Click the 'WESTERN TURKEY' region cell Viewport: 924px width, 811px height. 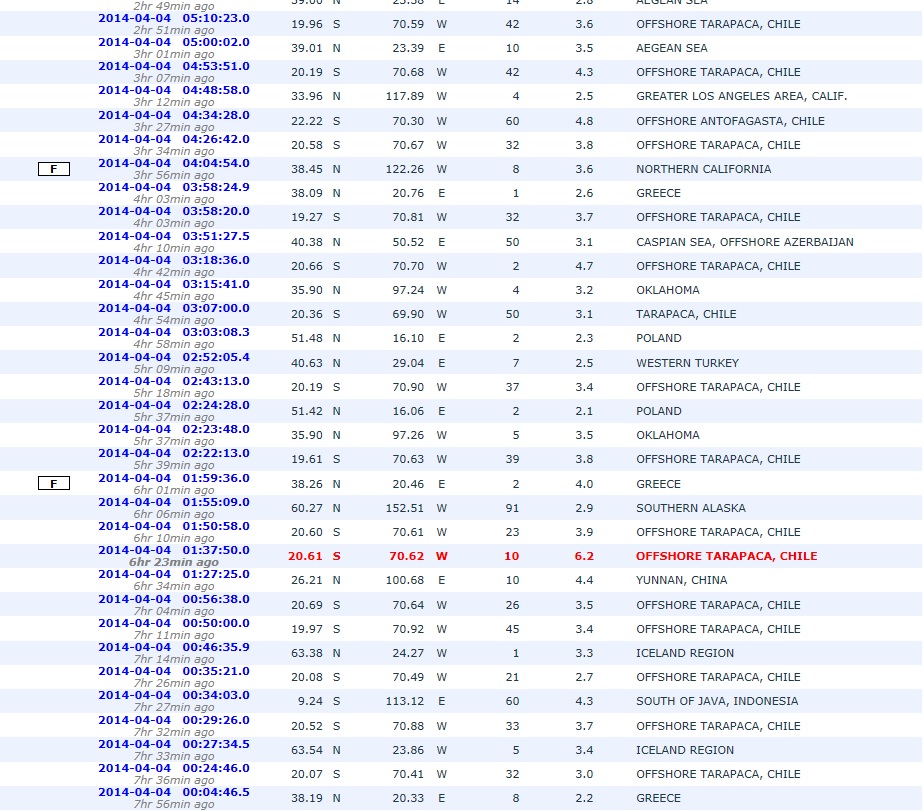click(687, 363)
